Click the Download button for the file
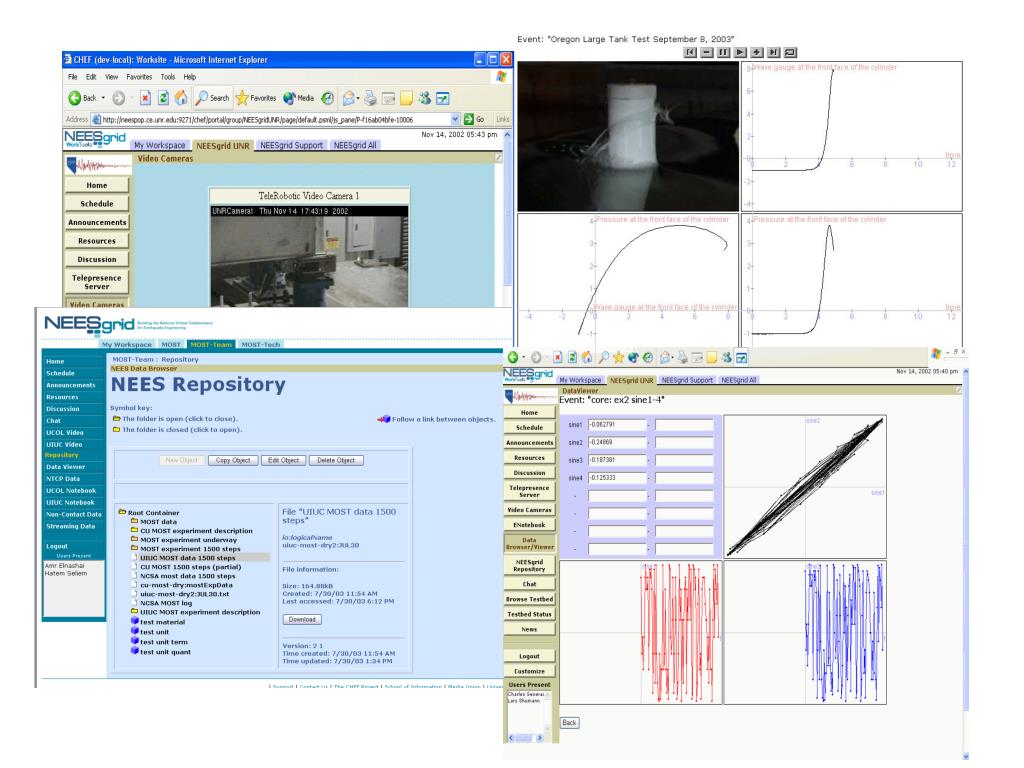The image size is (1024, 768). [x=301, y=620]
